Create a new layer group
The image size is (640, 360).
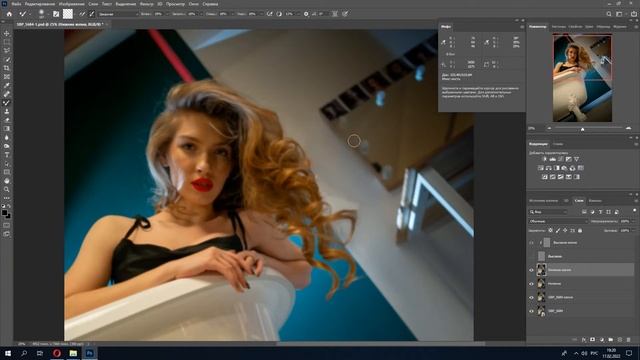(x=611, y=340)
